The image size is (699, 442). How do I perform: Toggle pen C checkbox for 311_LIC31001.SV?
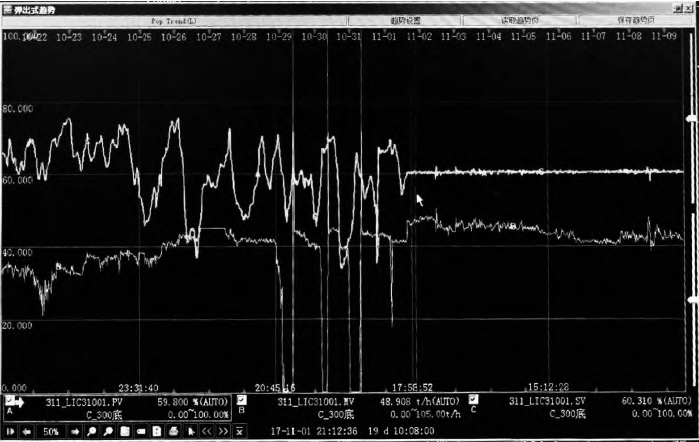point(473,398)
